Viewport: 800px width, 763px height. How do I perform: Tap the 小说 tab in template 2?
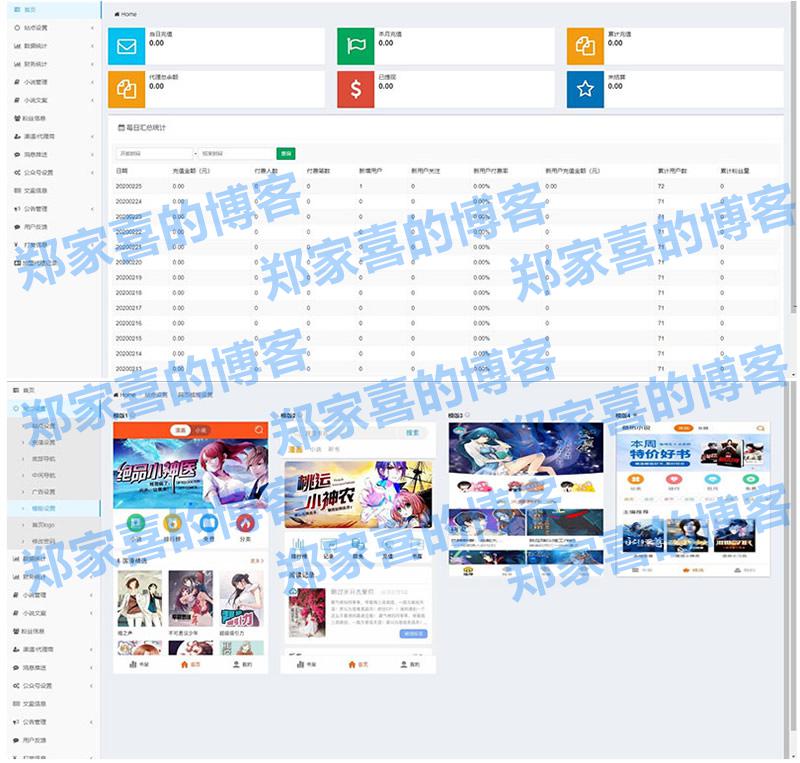(x=316, y=449)
